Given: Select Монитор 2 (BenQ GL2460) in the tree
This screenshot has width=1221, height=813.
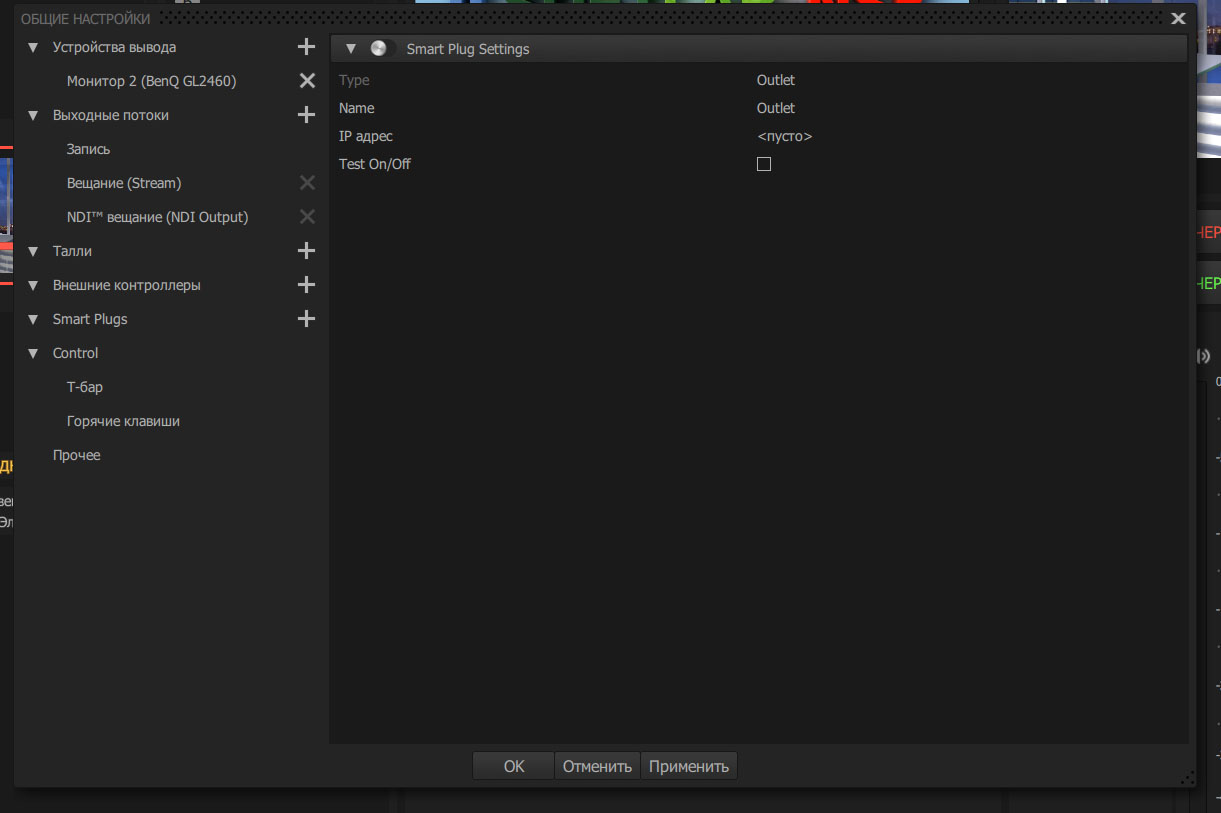Looking at the screenshot, I should coord(152,81).
